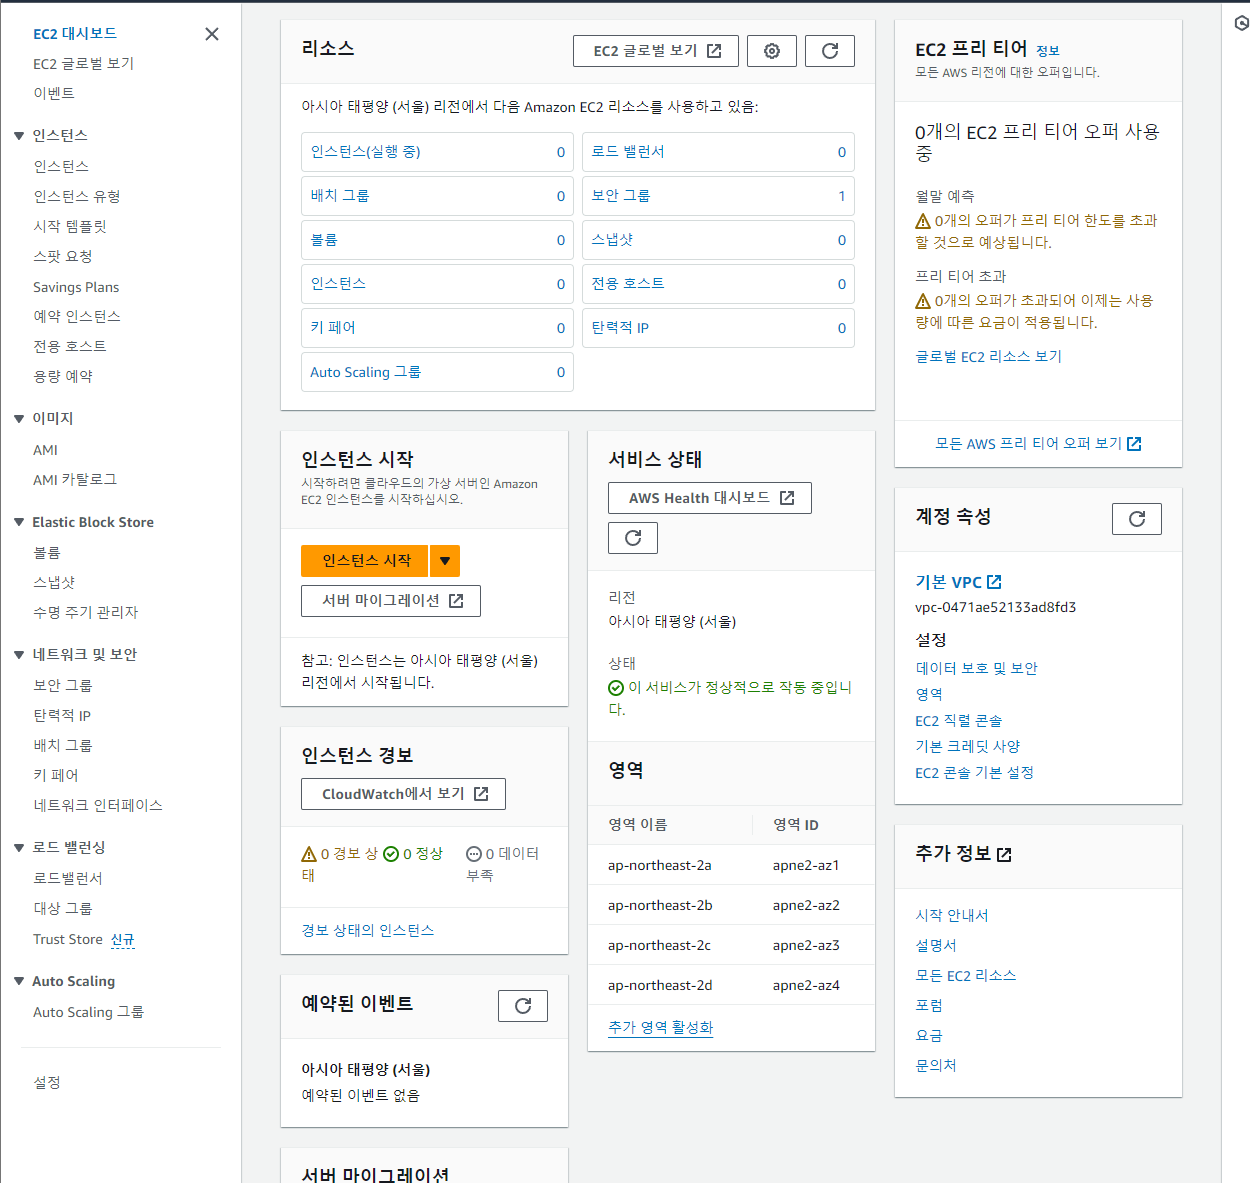Click 경보 상태의 인스턴스 link
The height and width of the screenshot is (1183, 1250).
pos(367,931)
